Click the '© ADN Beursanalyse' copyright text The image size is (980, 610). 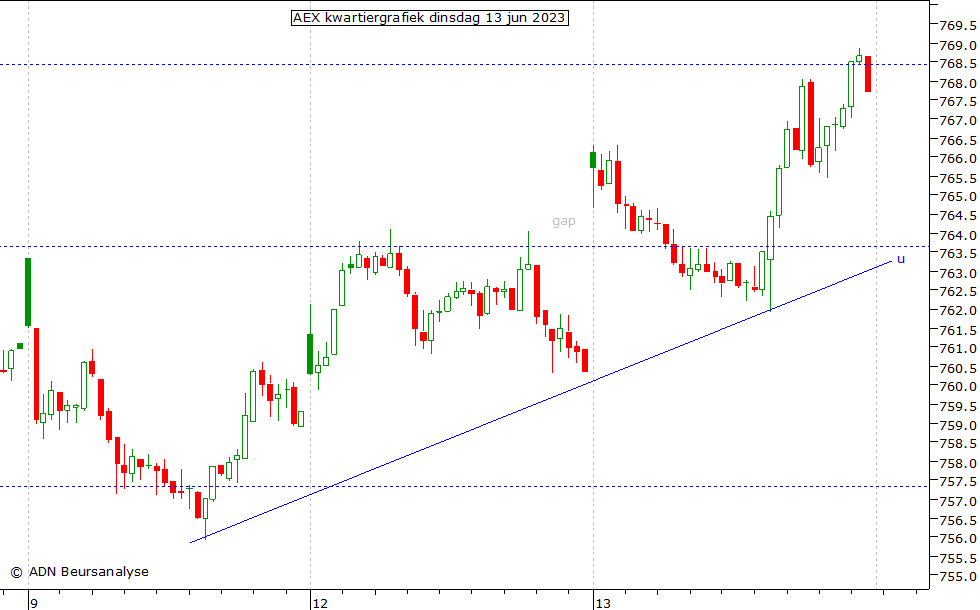79,571
